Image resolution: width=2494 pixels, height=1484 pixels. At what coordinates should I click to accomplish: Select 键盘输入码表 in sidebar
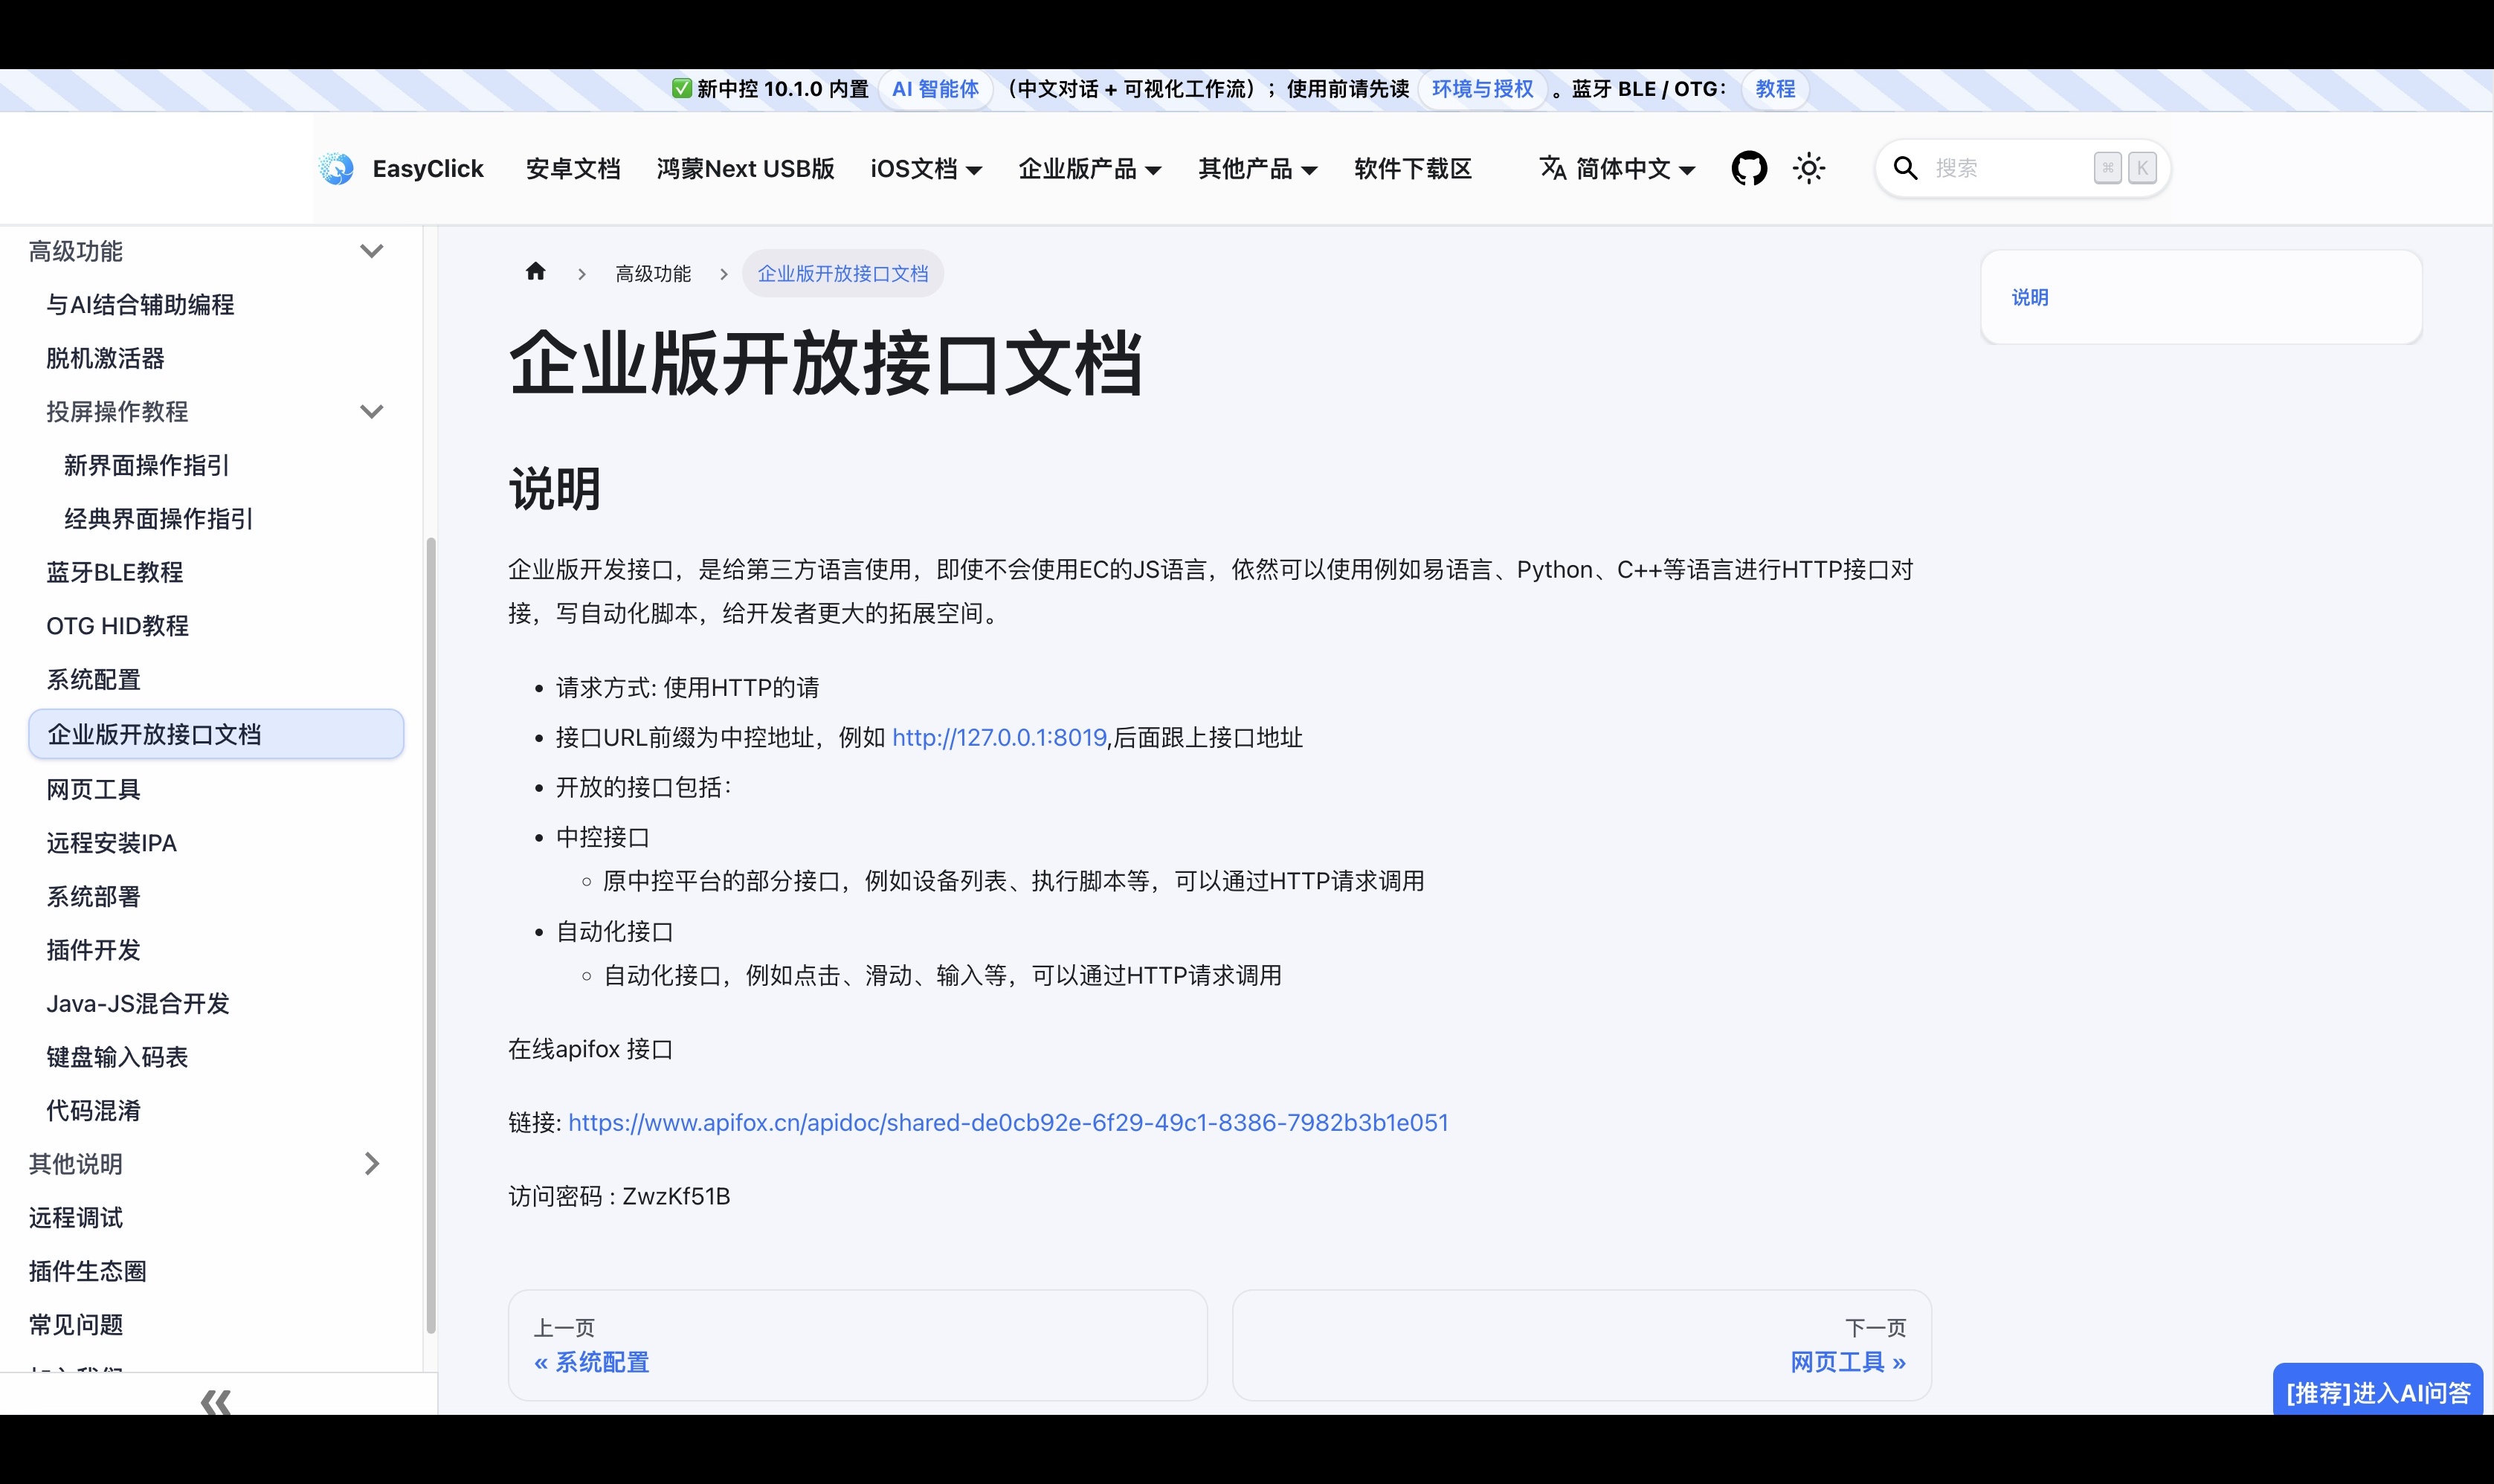117,1057
